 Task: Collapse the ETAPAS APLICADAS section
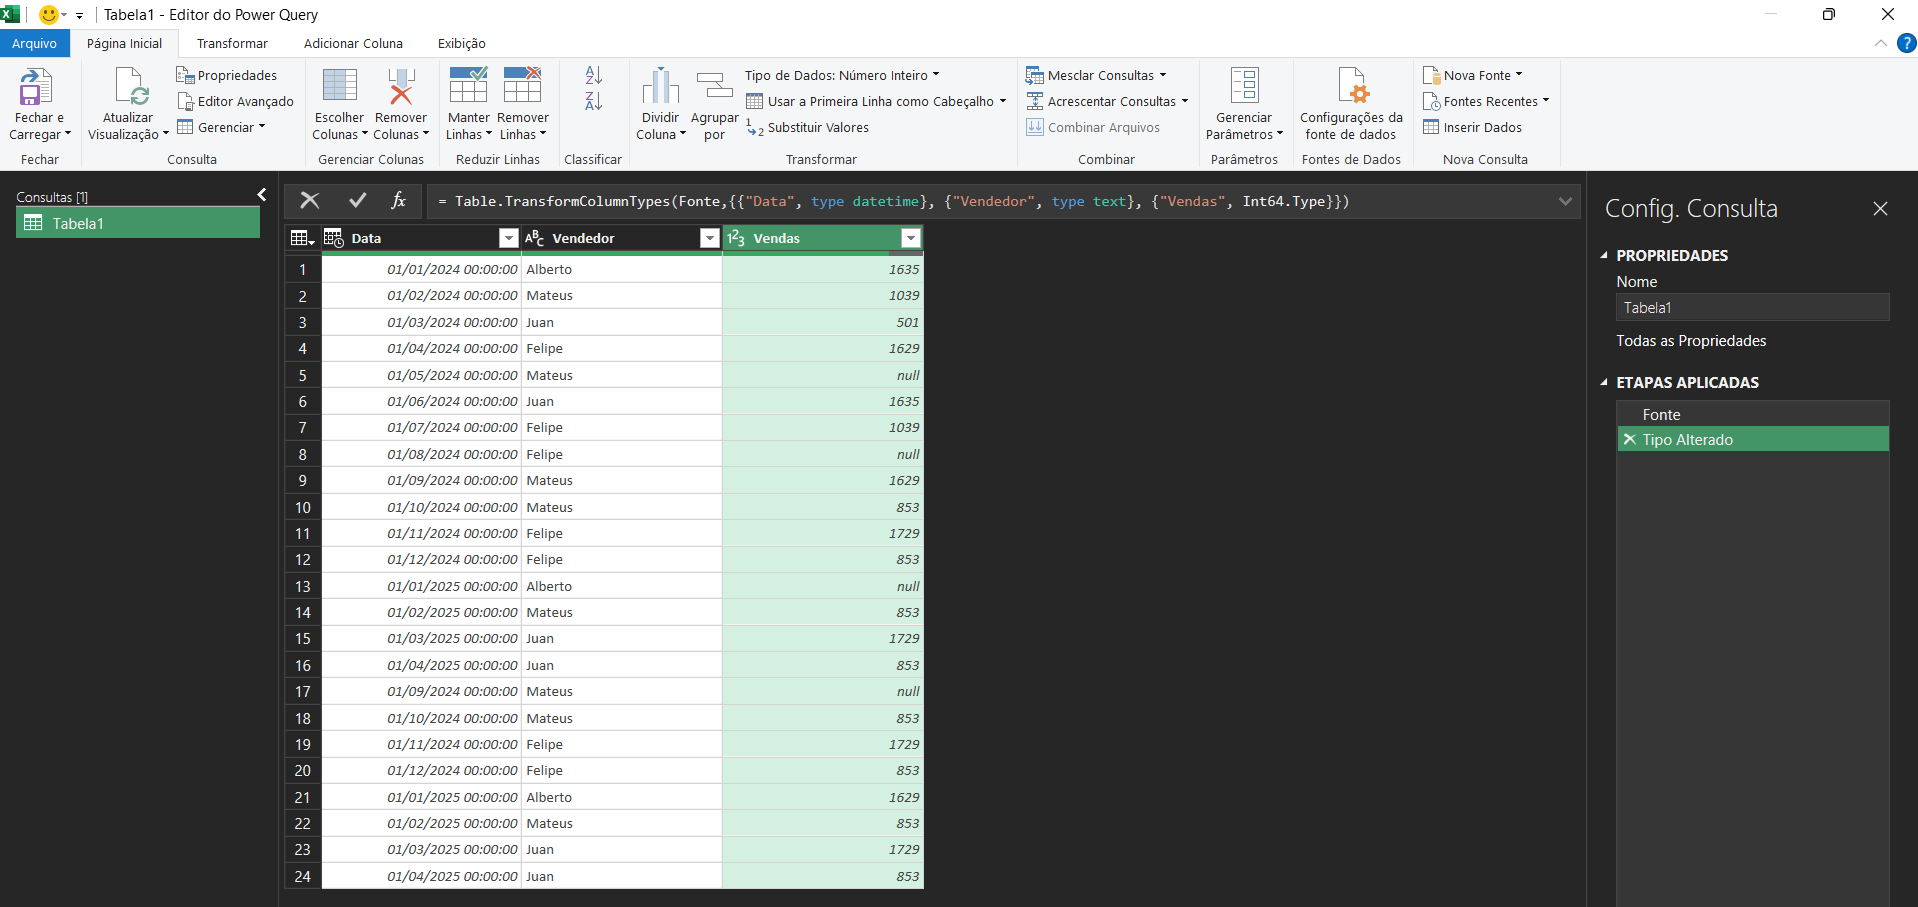(1604, 382)
